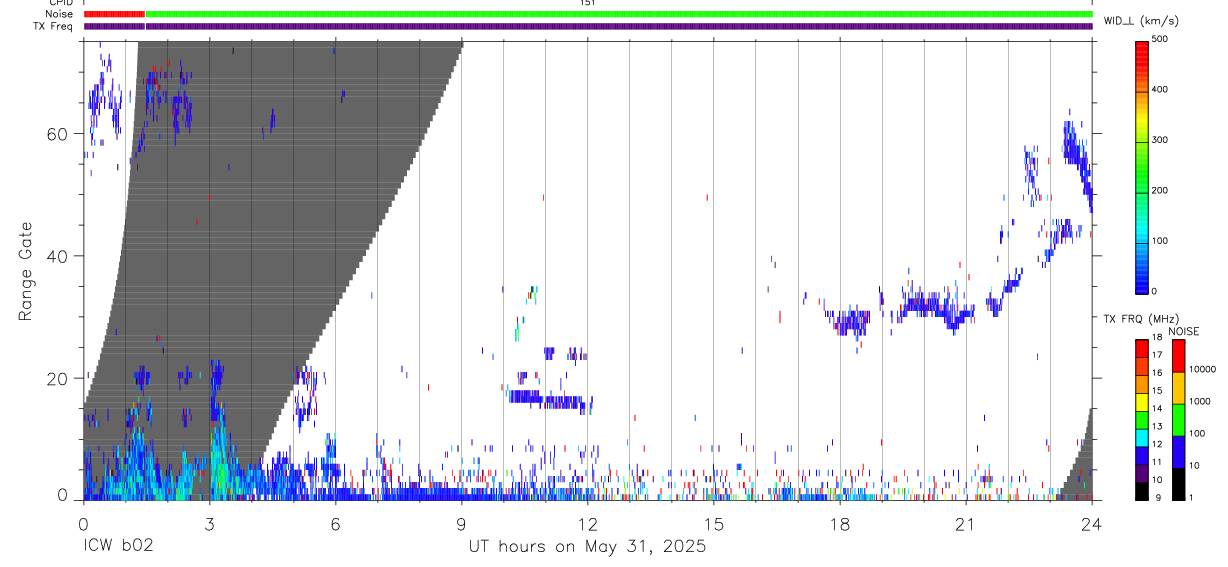Click the '40' tick on the Range Gate axis
This screenshot has width=1228, height=567.
coord(58,256)
